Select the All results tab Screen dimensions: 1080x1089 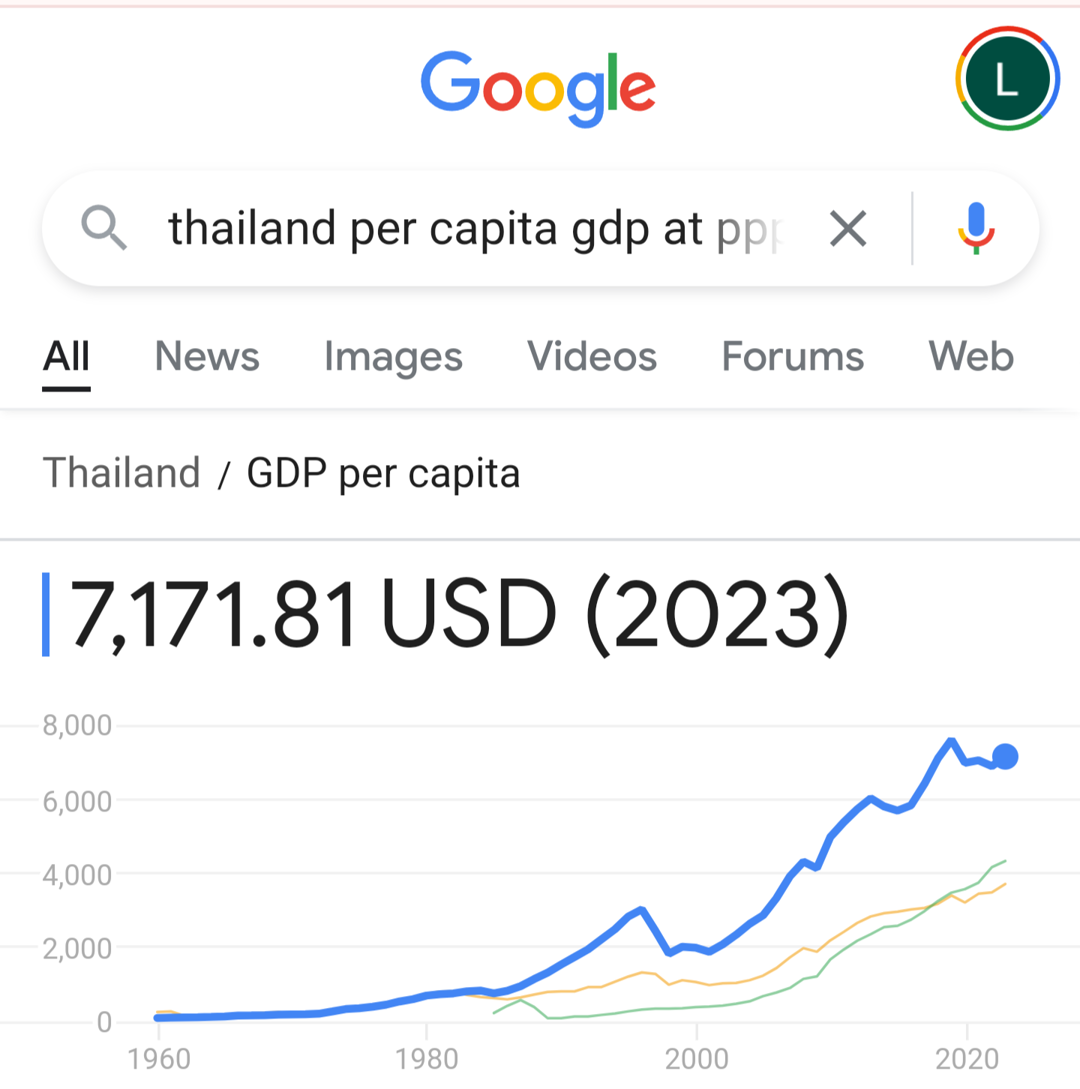(66, 357)
